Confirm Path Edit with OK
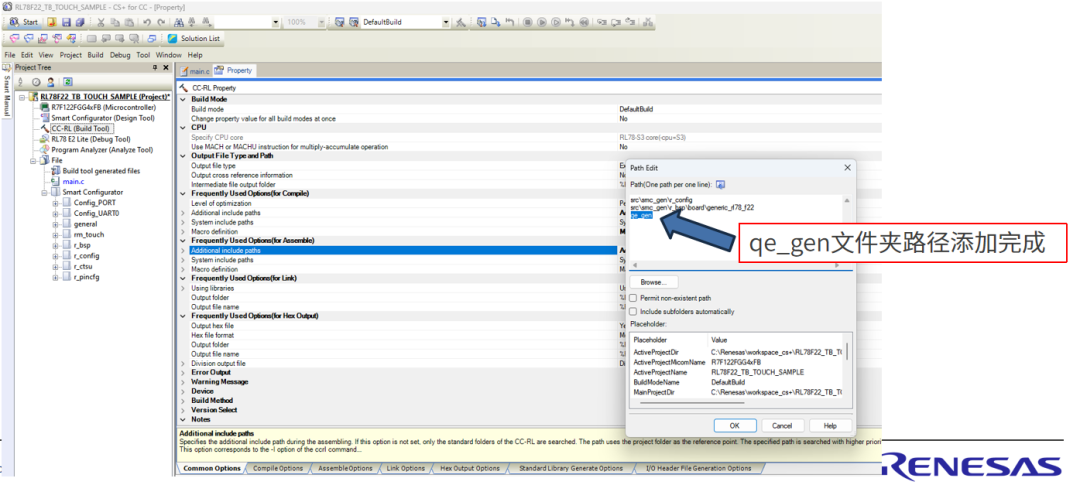The width and height of the screenshot is (1080, 485). (x=735, y=425)
